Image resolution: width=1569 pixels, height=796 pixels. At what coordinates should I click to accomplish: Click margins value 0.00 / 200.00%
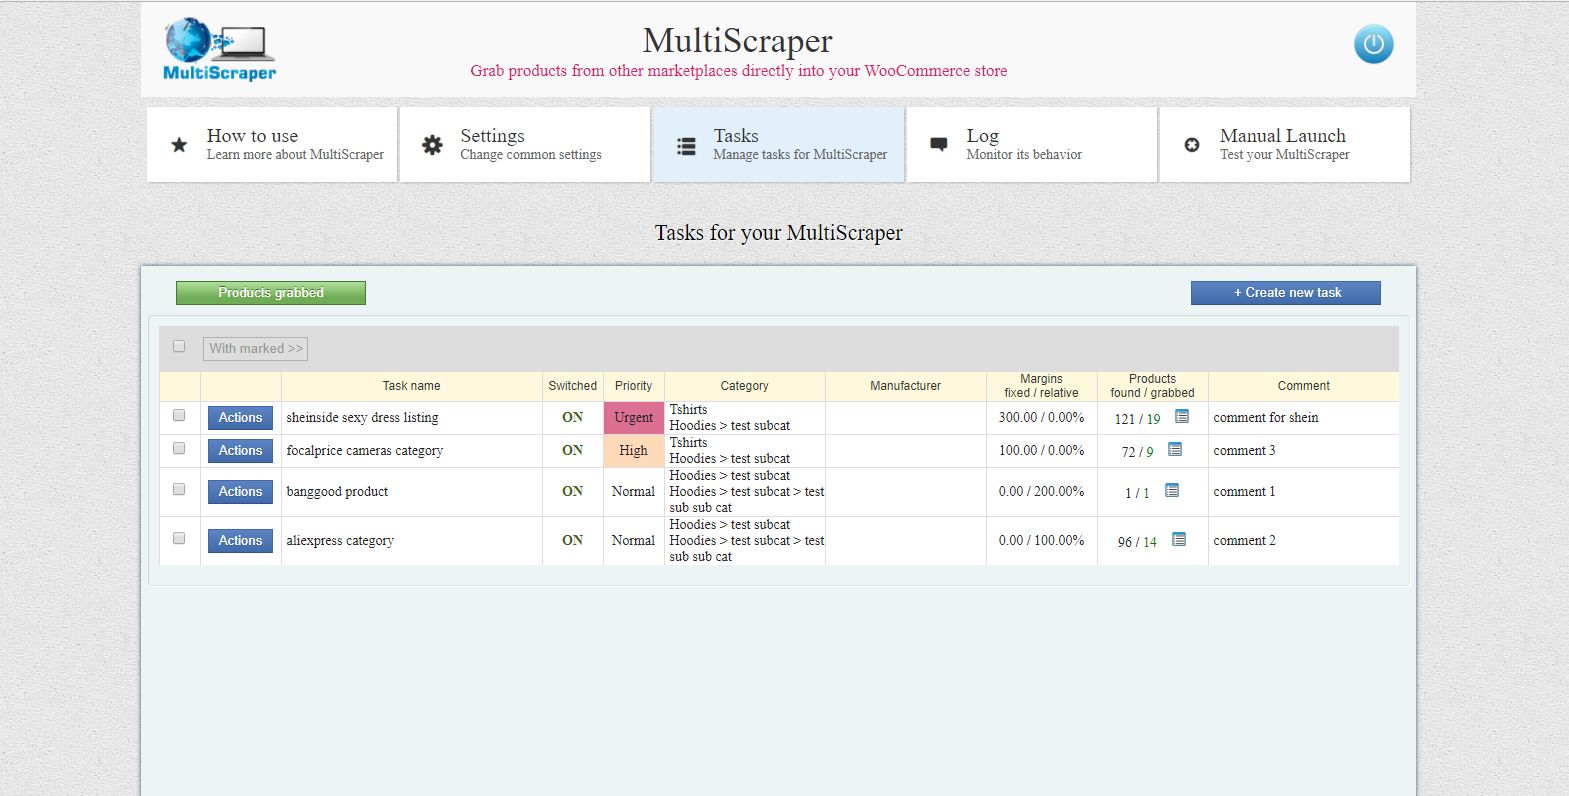click(1042, 492)
